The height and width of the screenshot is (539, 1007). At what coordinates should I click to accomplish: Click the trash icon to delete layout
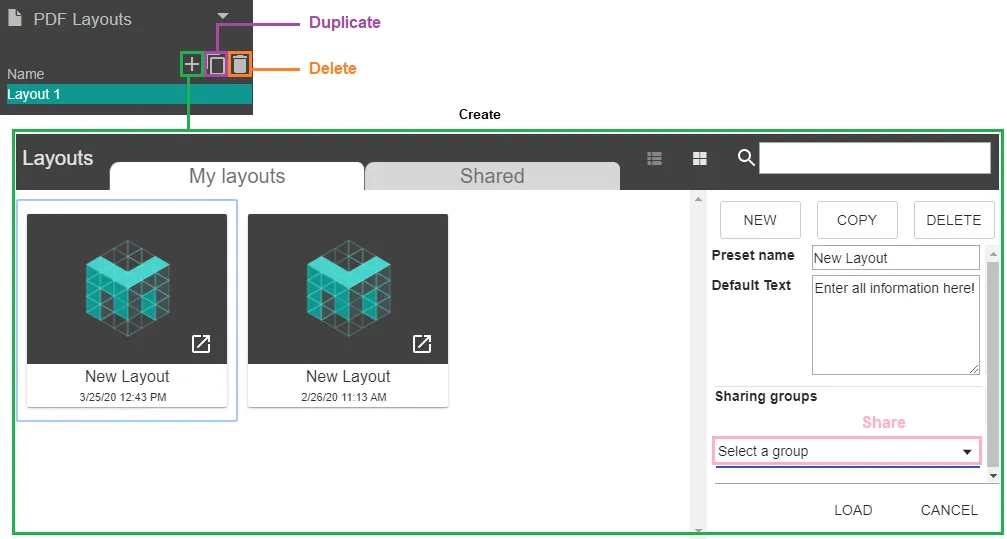click(x=240, y=65)
